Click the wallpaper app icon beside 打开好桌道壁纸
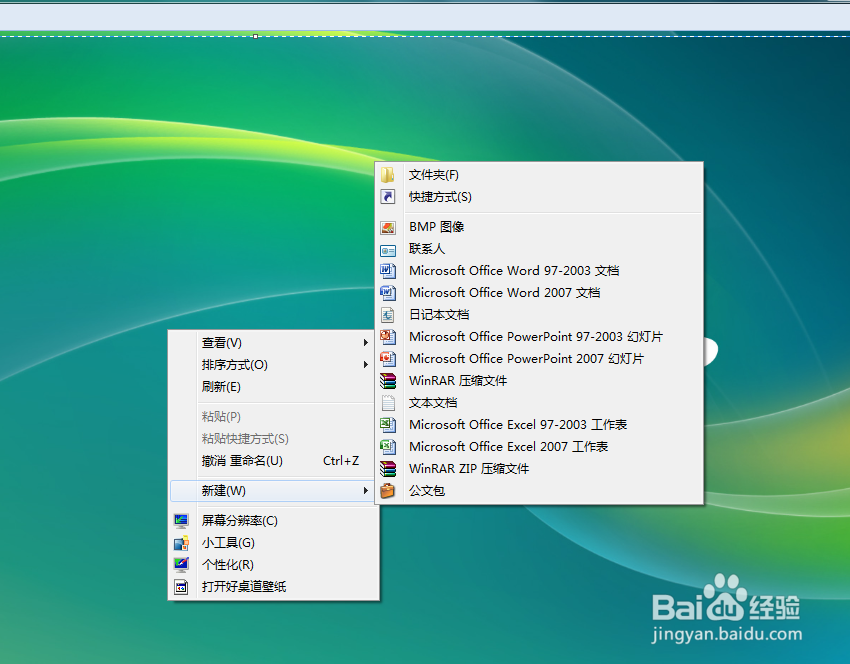 pyautogui.click(x=181, y=587)
